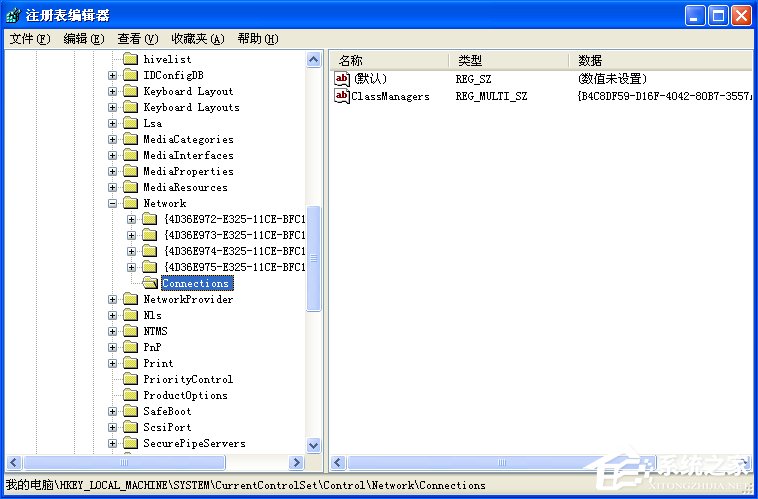The width and height of the screenshot is (758, 499).
Task: Open the 编辑(E) menu
Action: click(x=84, y=39)
